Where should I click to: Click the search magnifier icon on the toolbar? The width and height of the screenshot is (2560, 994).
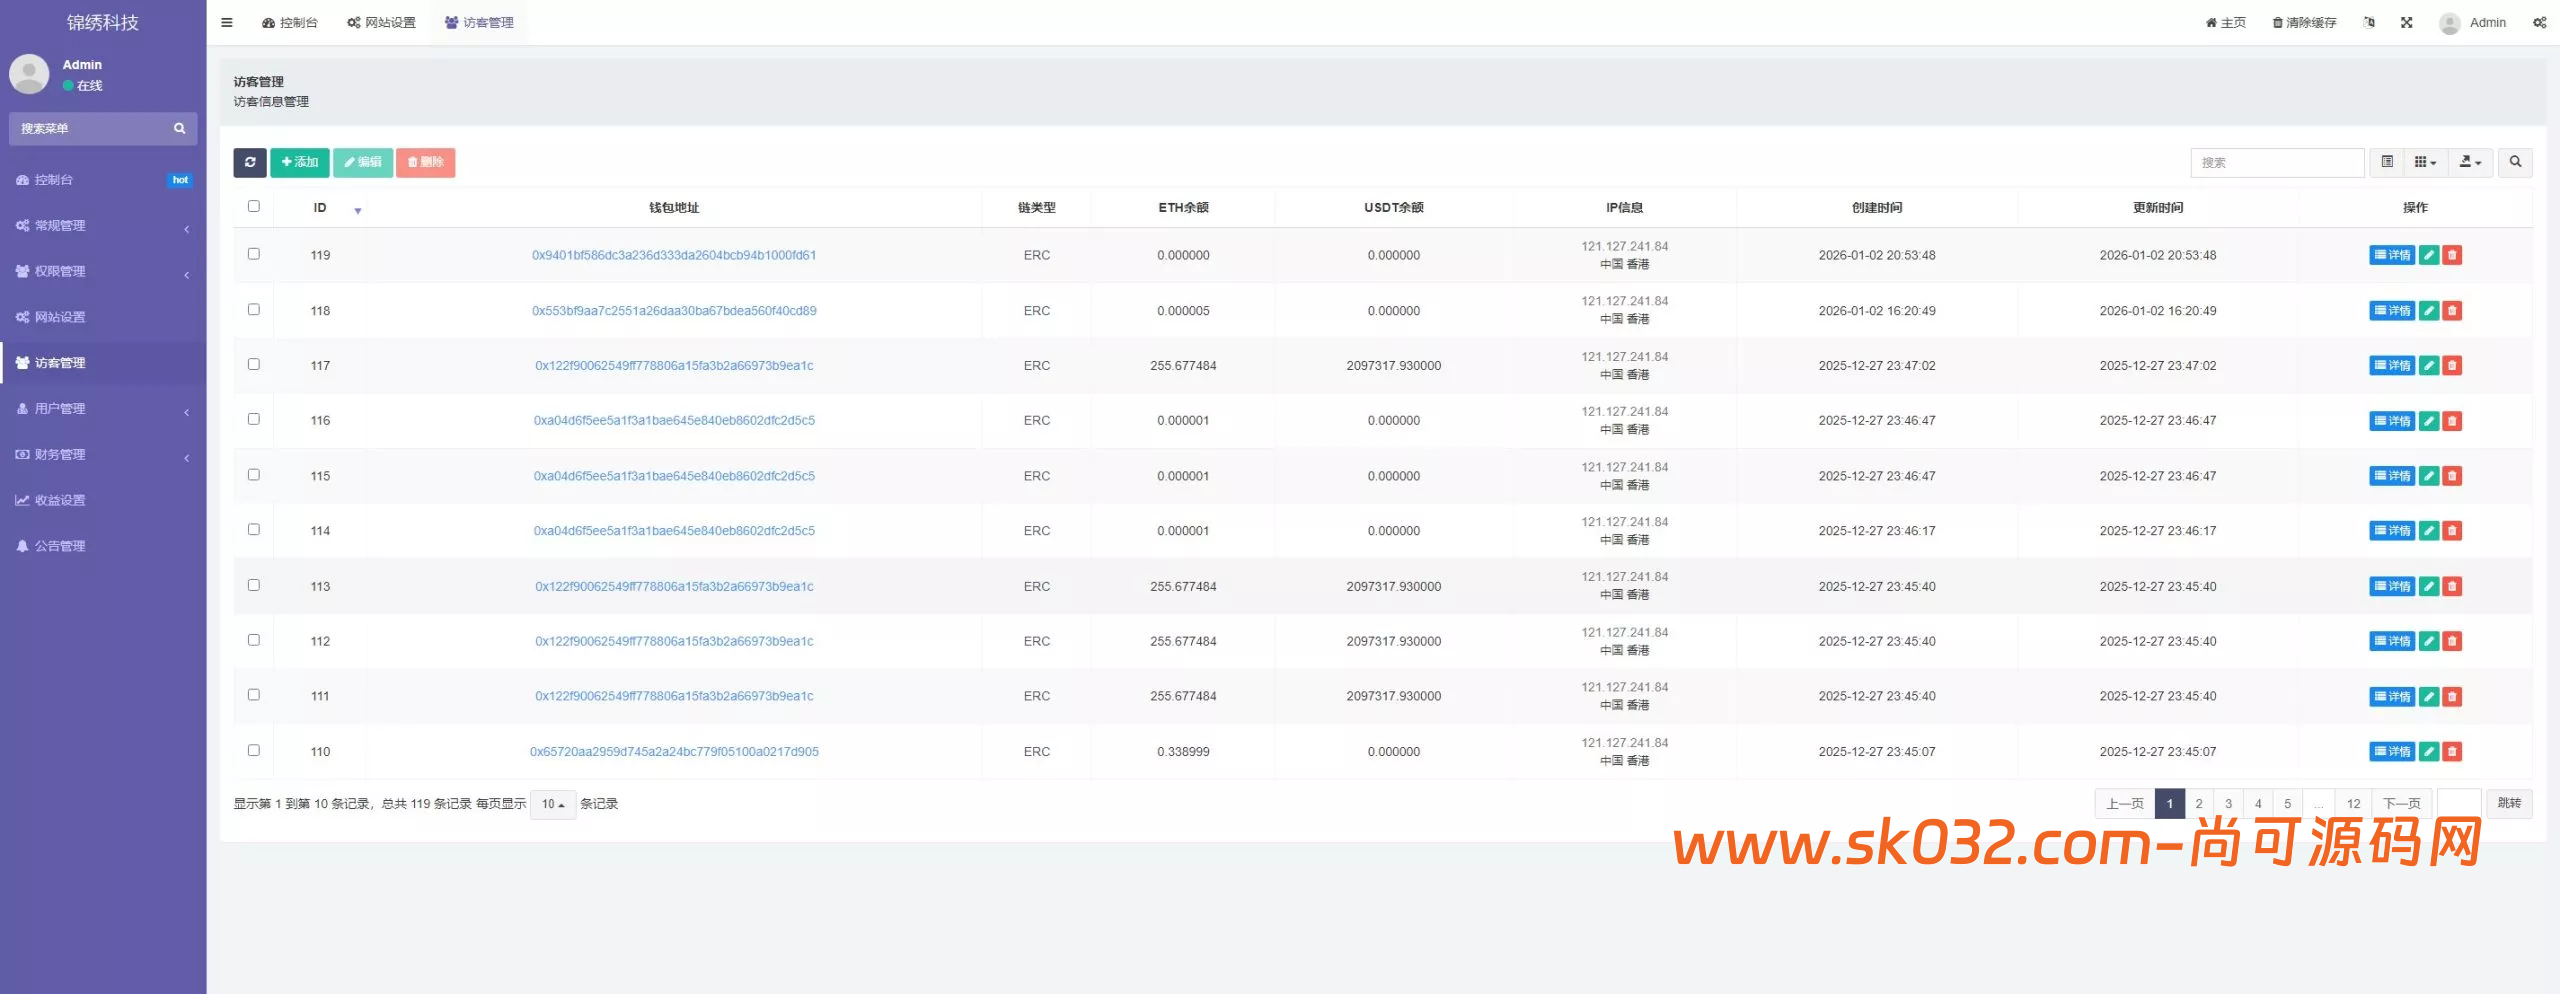coord(2516,162)
